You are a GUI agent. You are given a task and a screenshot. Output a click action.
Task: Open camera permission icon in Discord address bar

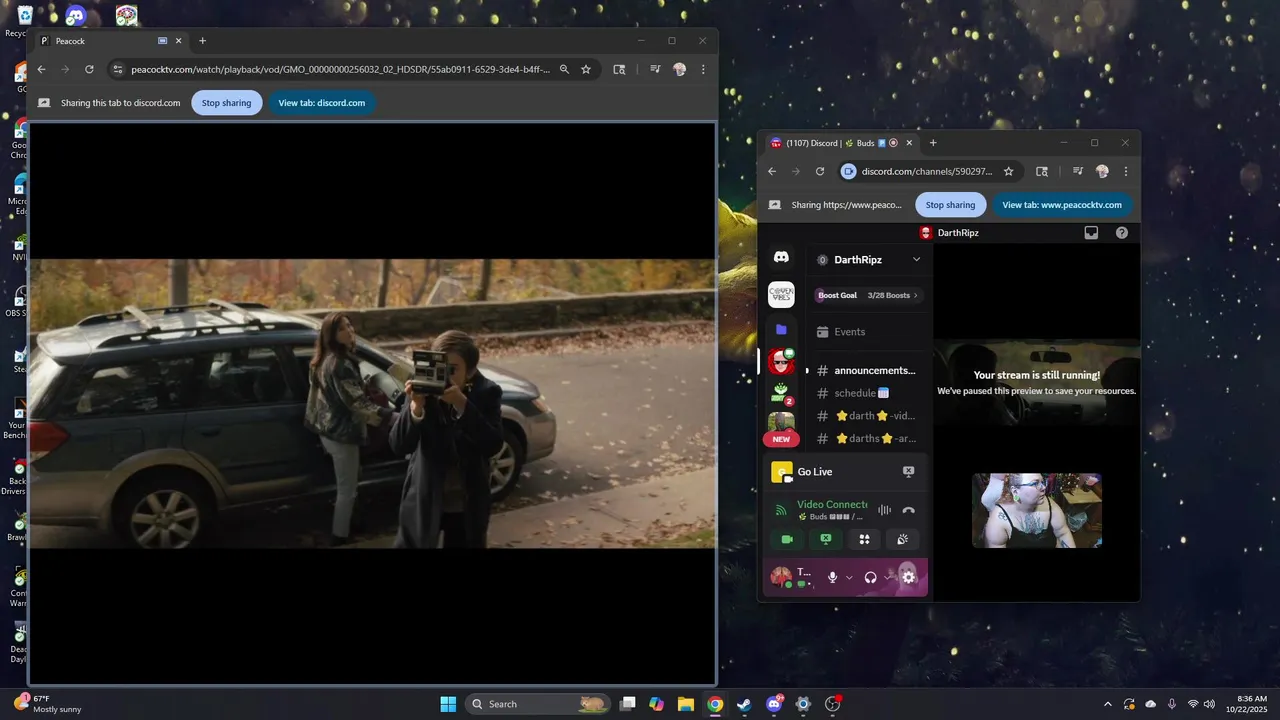[x=848, y=171]
